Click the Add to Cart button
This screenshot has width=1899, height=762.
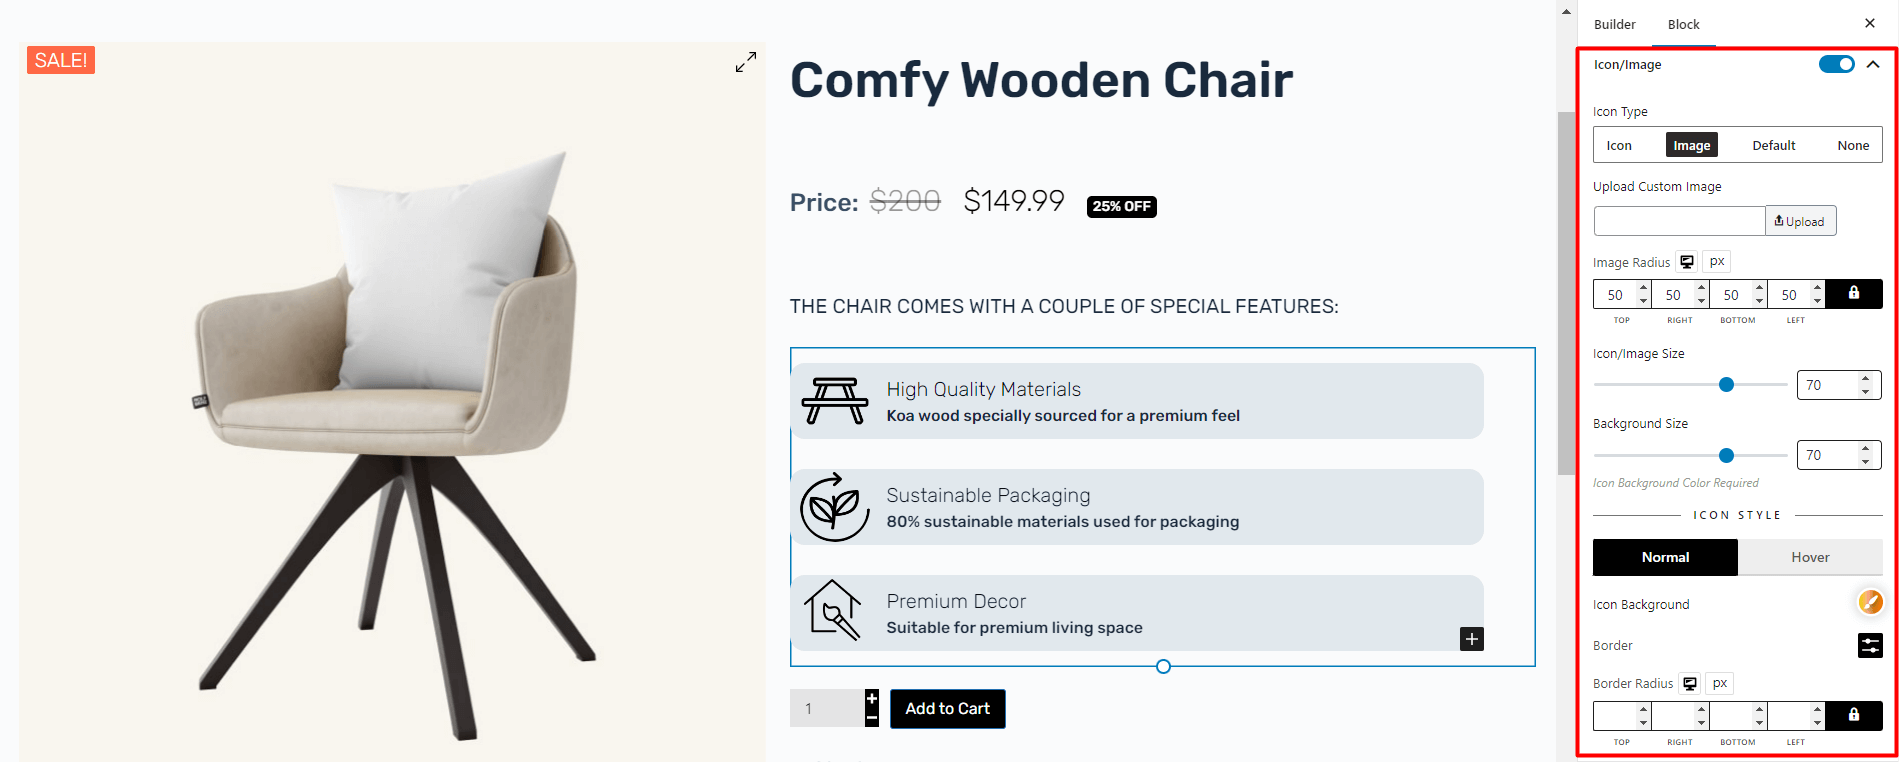click(947, 709)
